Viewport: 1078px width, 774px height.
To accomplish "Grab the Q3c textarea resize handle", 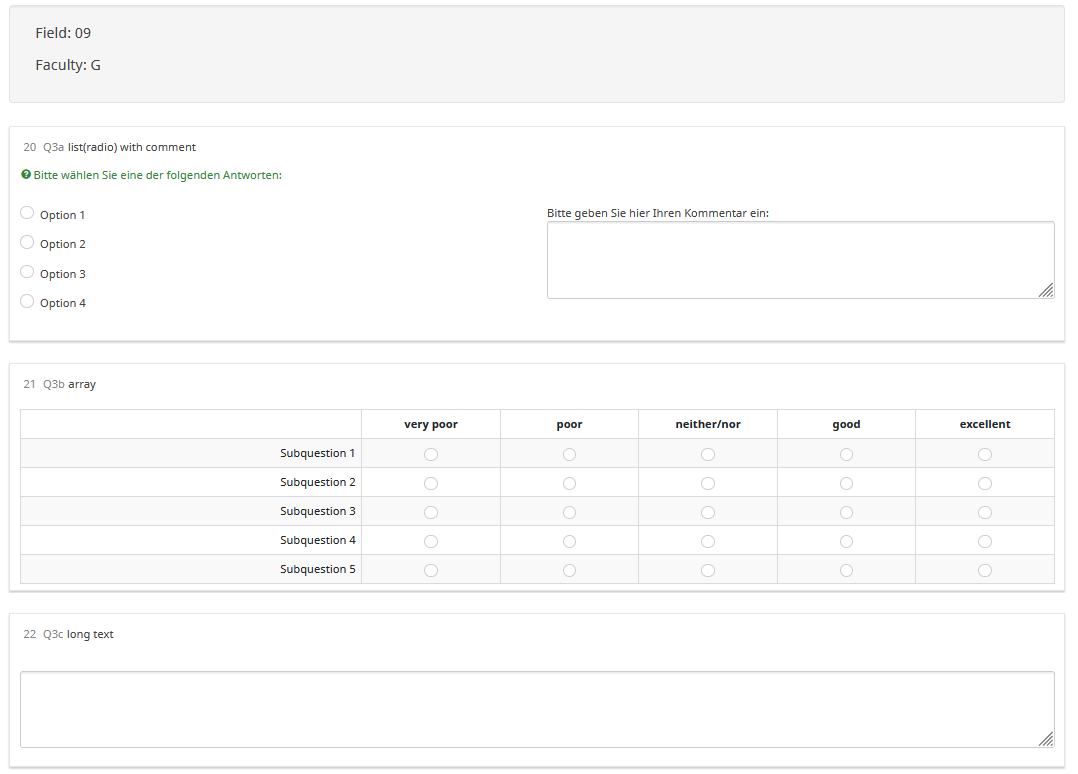I will (x=1046, y=739).
